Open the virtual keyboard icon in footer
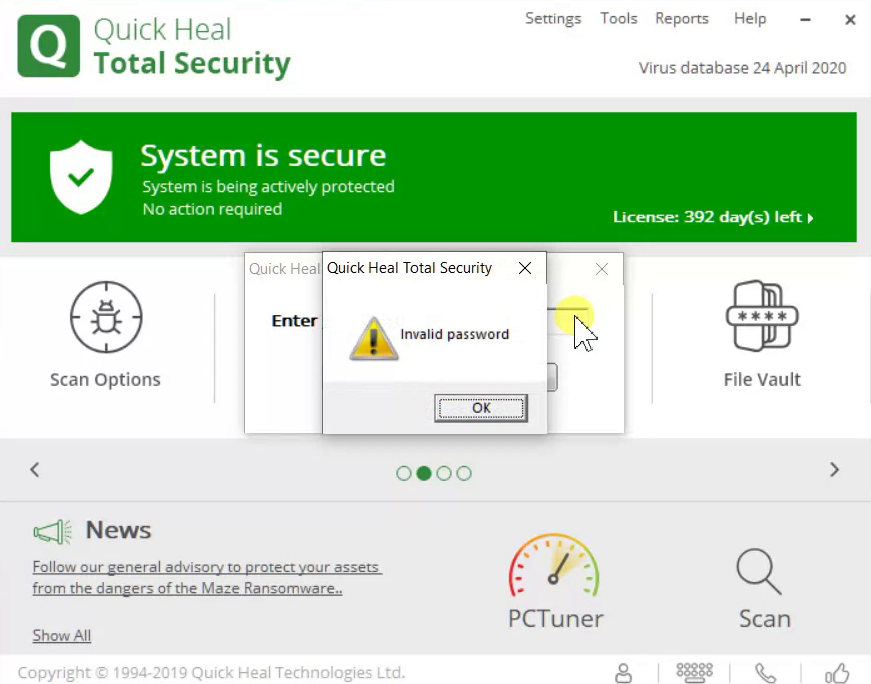 pos(694,672)
